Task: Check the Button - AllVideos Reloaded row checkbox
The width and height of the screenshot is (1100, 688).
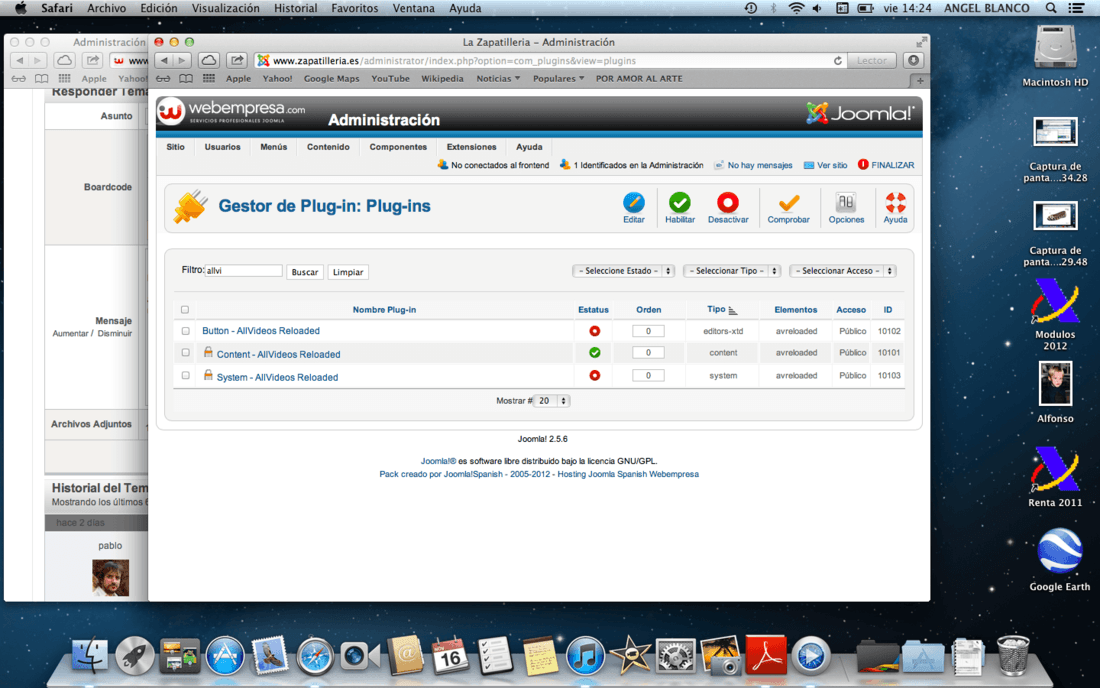Action: 185,331
